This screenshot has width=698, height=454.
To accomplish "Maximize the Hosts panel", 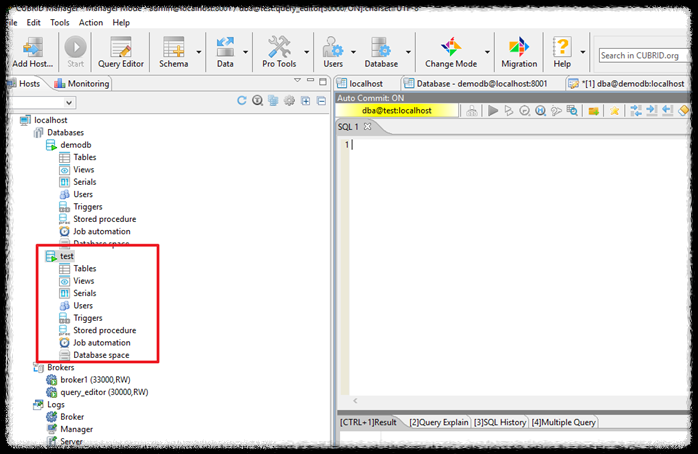I will pyautogui.click(x=323, y=81).
